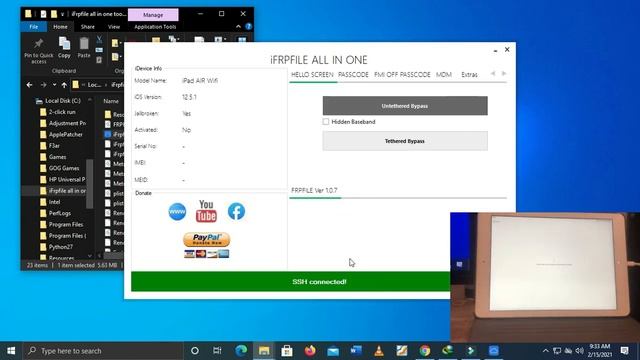Open Explorer Help question mark icon
The height and width of the screenshot is (360, 640).
(x=249, y=27)
